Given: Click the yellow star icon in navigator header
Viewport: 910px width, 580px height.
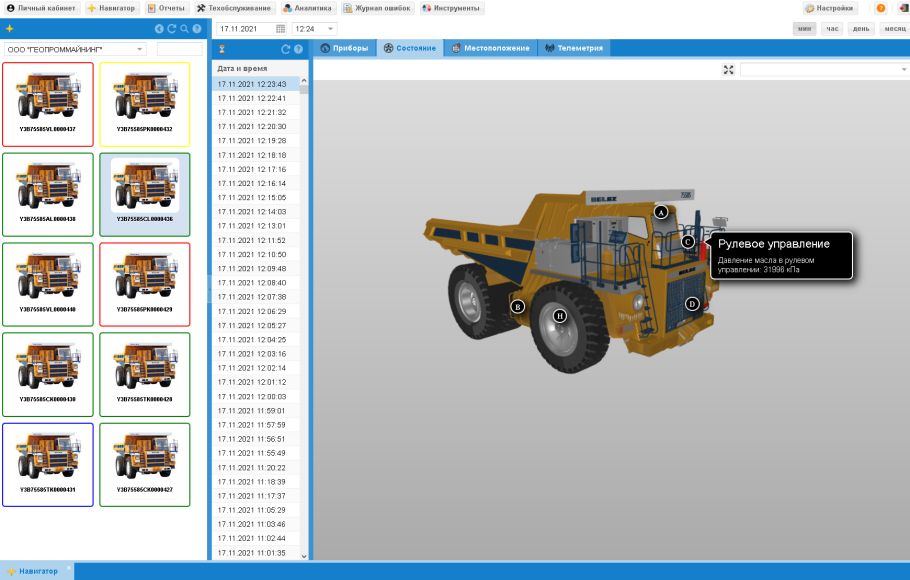Looking at the screenshot, I should coord(9,28).
